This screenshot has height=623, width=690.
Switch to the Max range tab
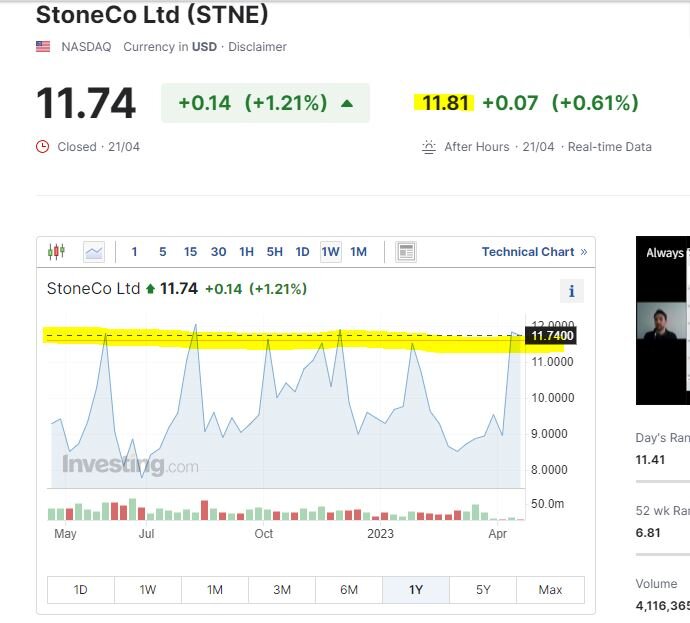[550, 590]
